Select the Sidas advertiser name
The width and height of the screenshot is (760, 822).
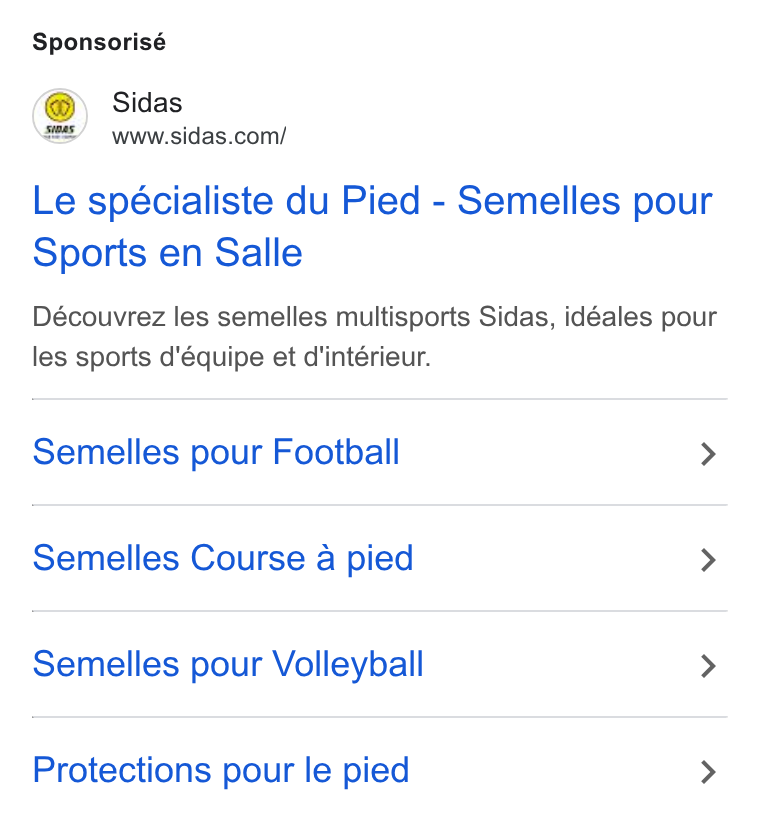(147, 102)
